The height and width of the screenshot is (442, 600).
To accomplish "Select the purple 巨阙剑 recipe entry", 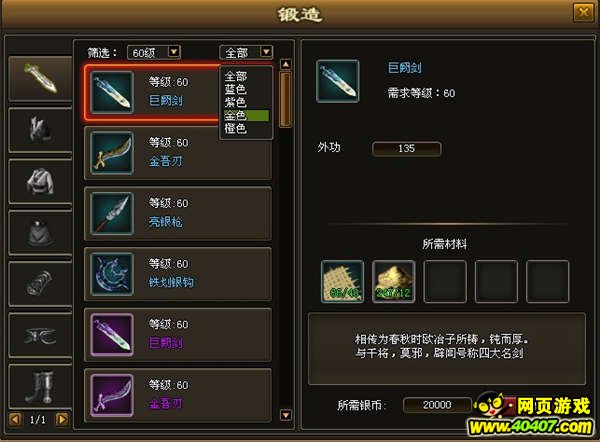I will pyautogui.click(x=178, y=335).
